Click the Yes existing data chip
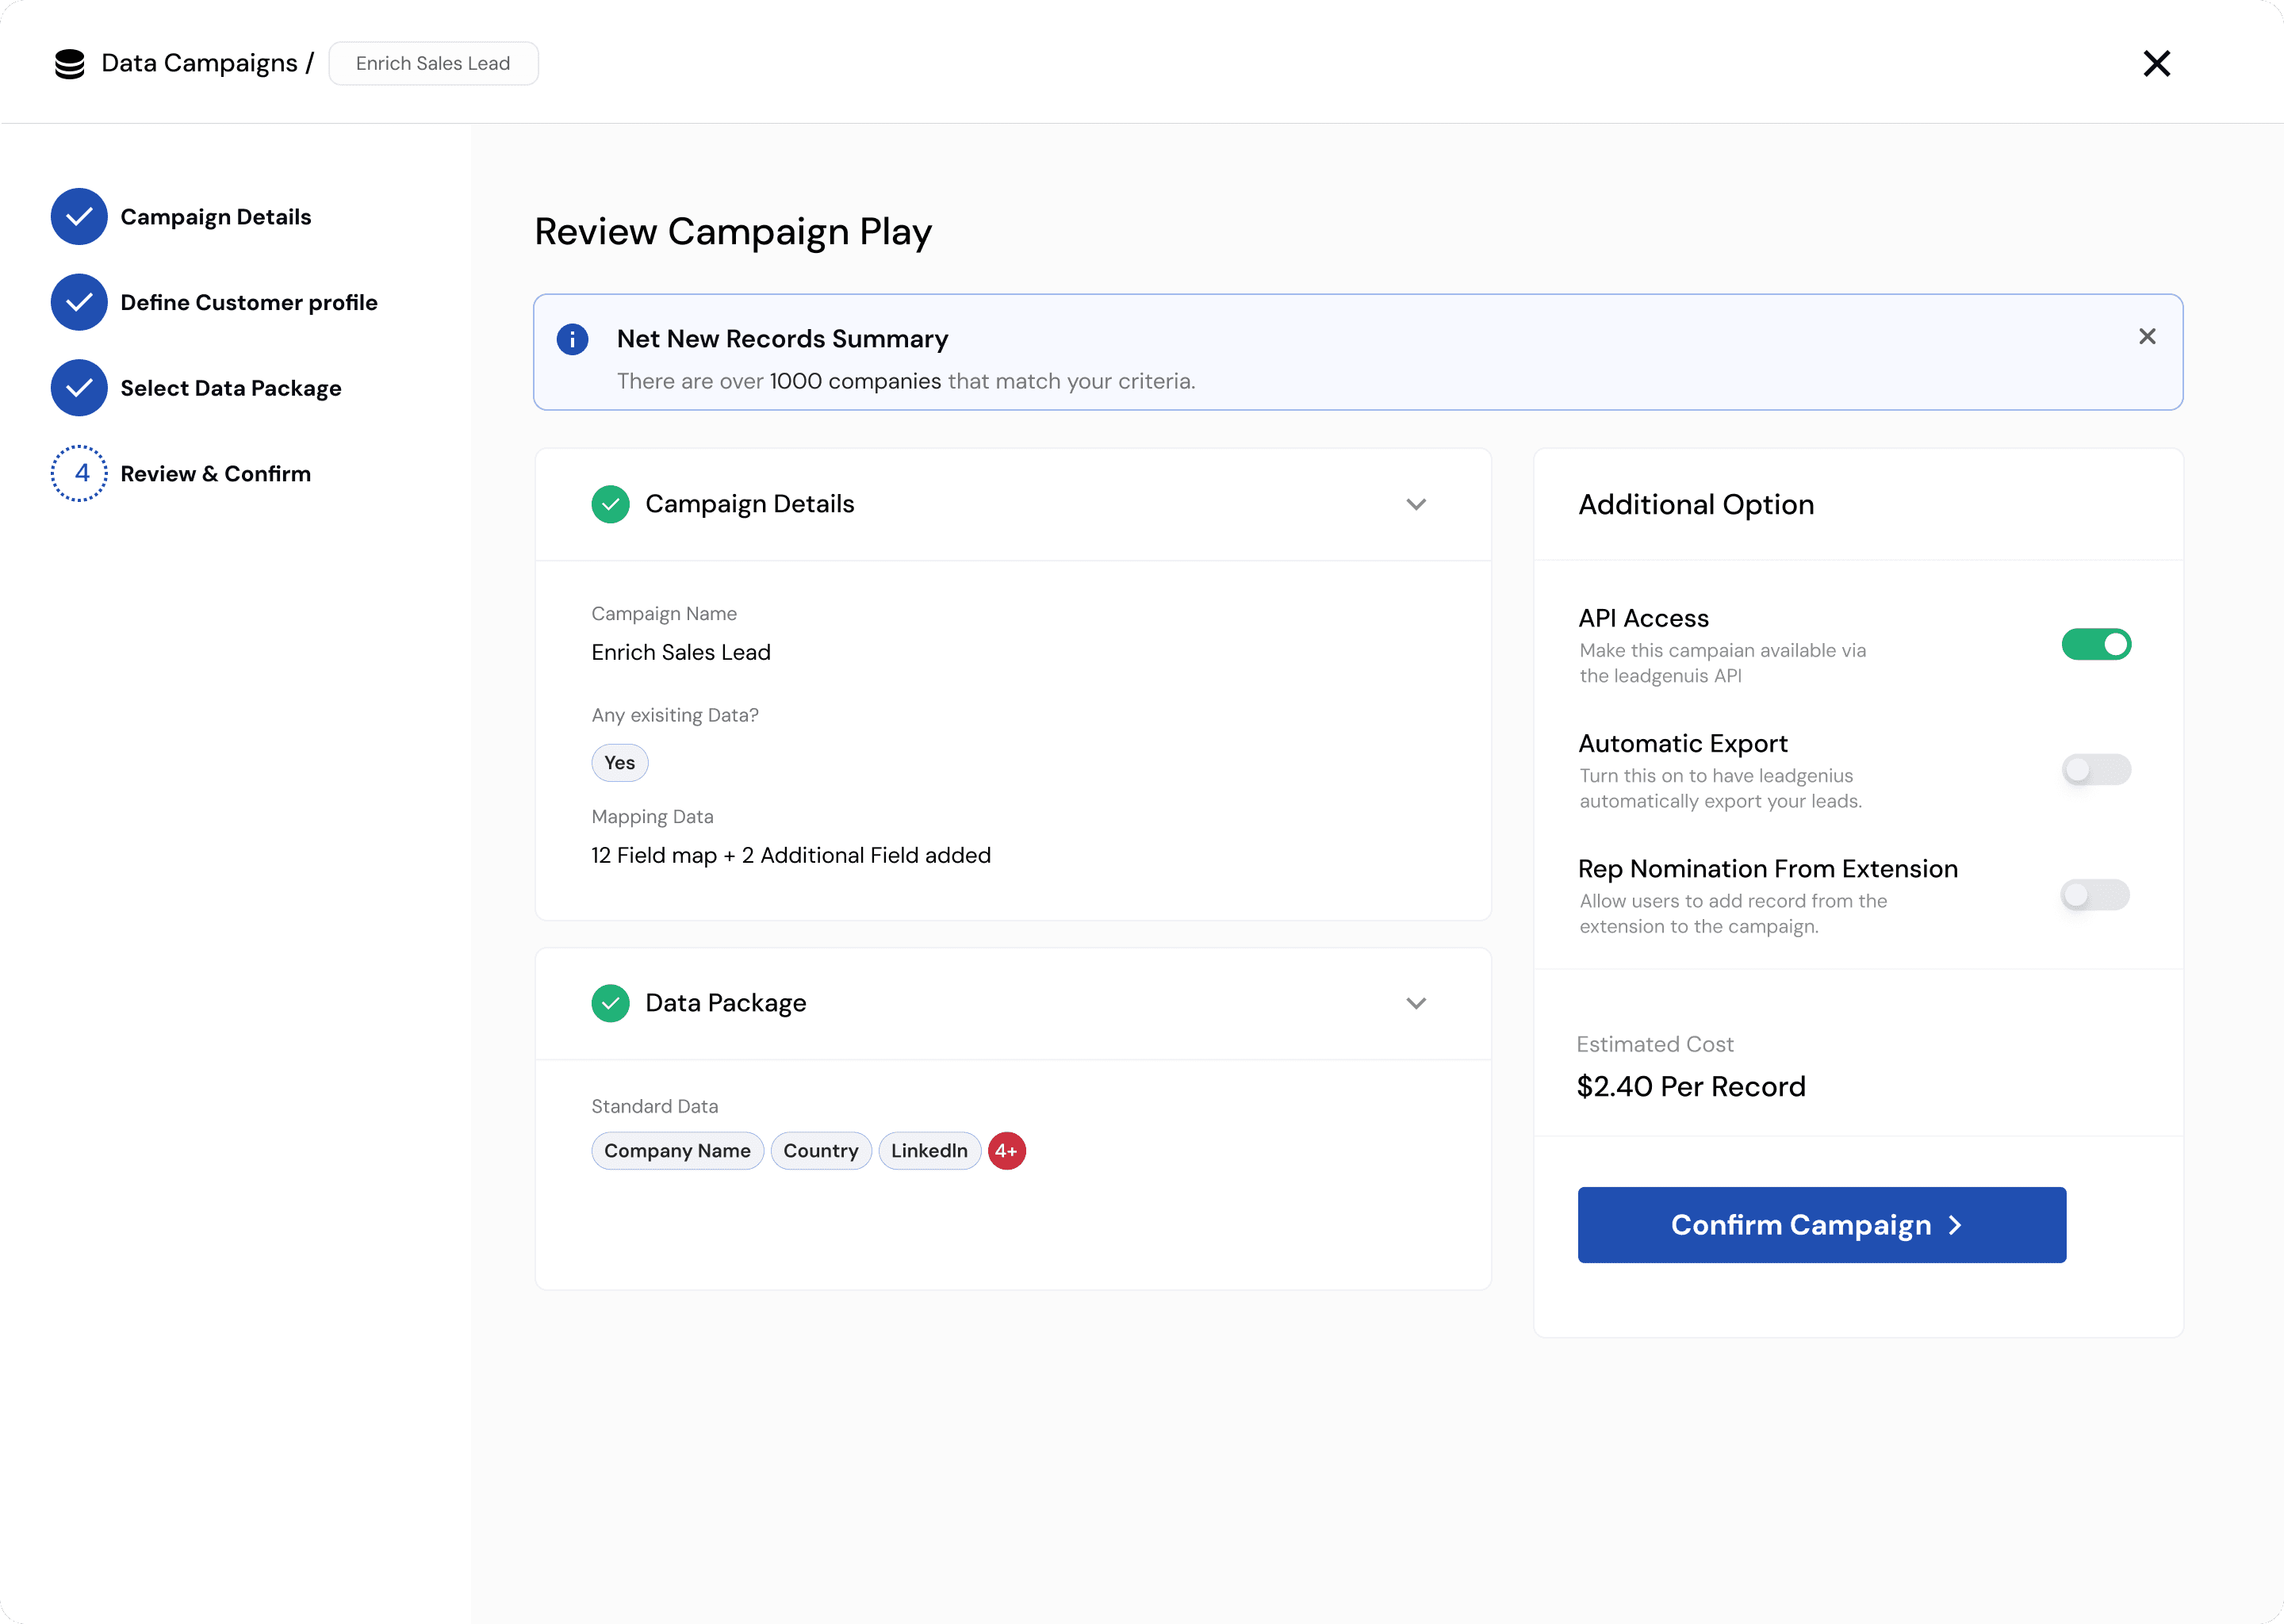The width and height of the screenshot is (2284, 1624). click(x=619, y=763)
